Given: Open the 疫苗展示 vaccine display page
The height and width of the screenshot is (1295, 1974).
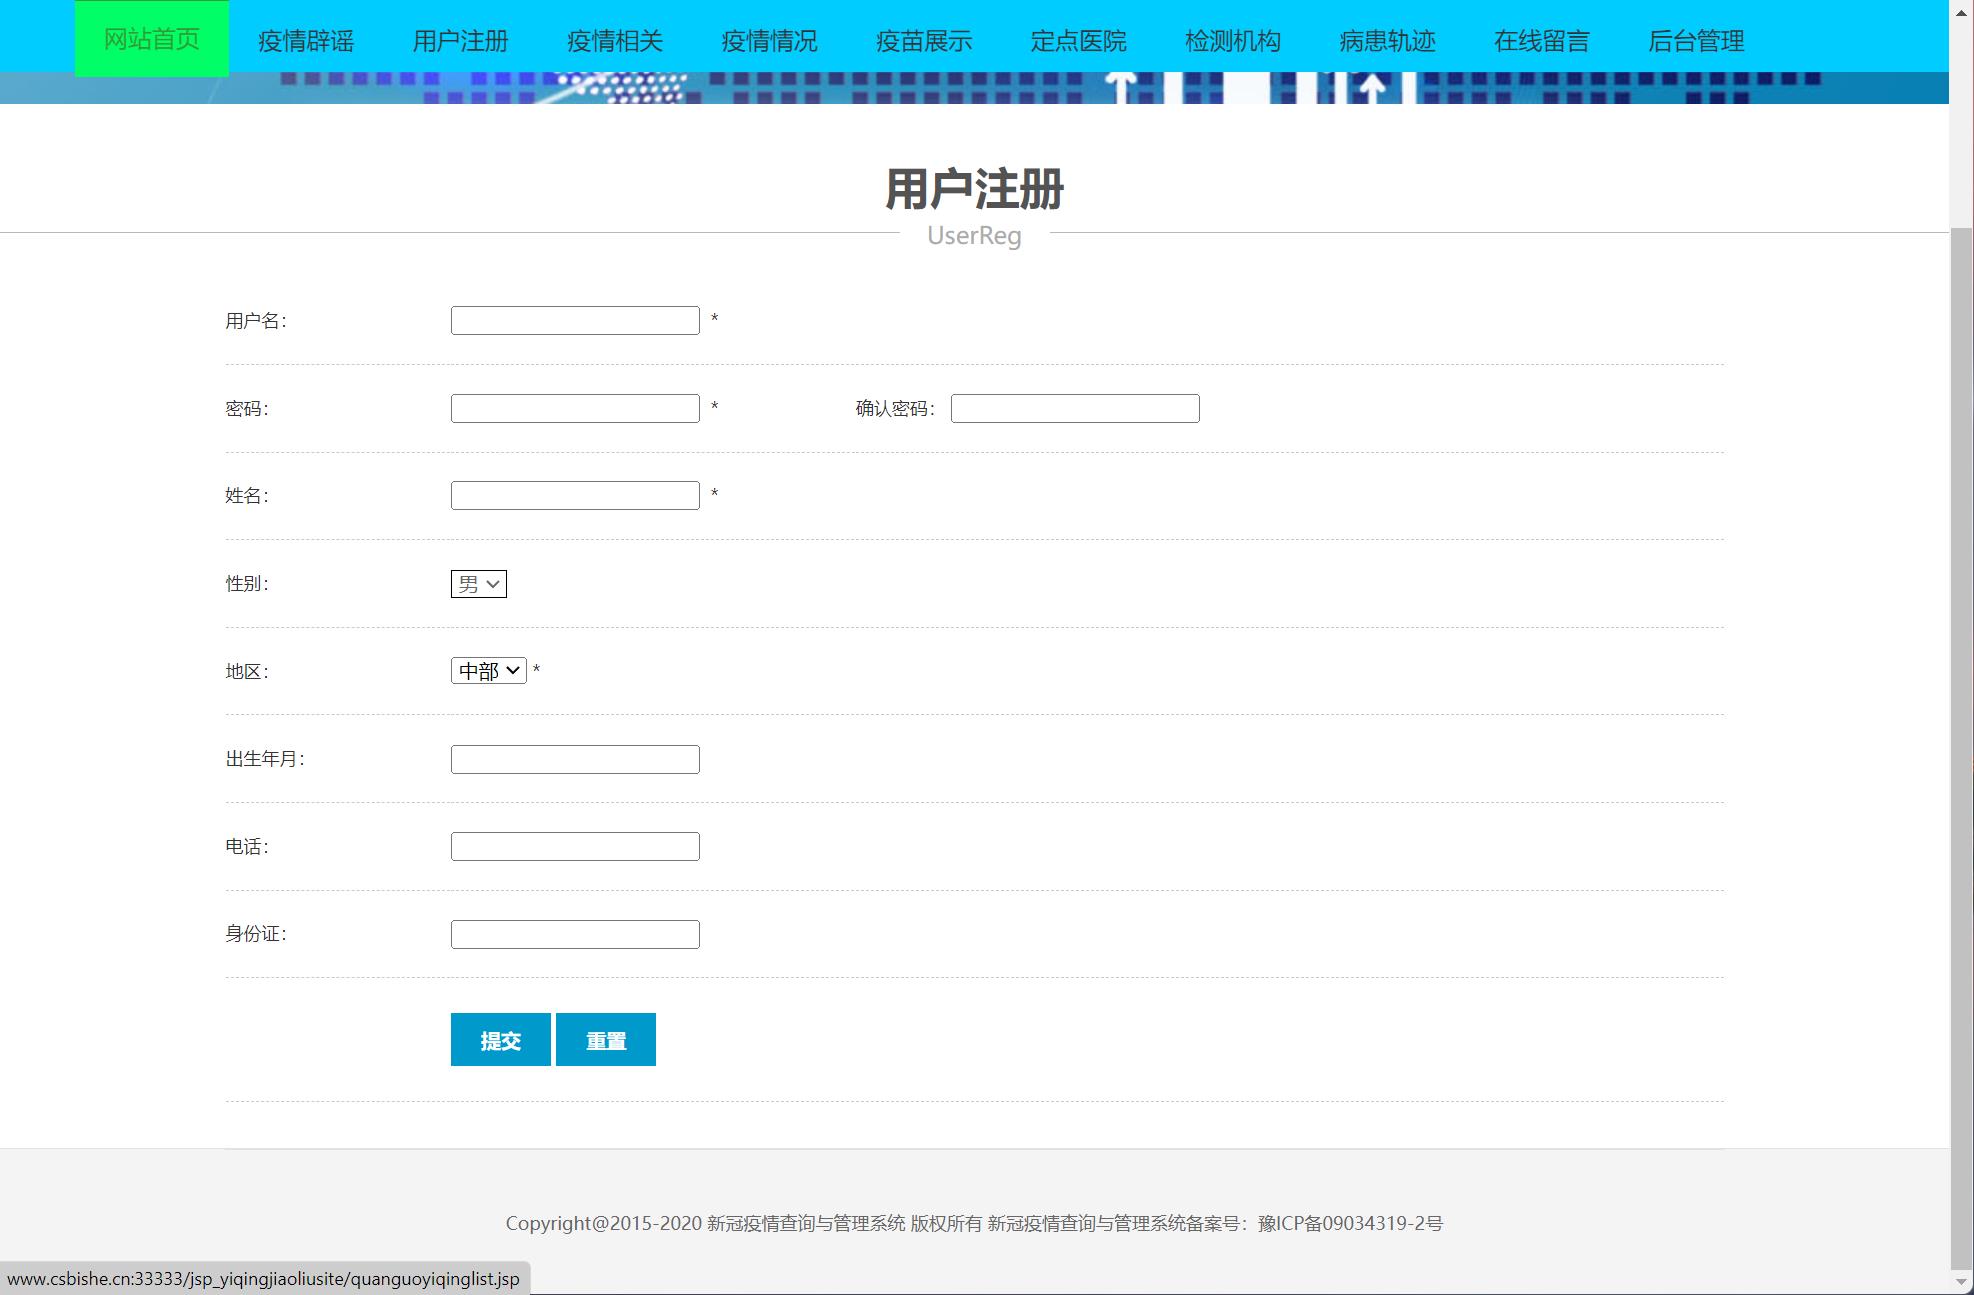Looking at the screenshot, I should pyautogui.click(x=922, y=41).
